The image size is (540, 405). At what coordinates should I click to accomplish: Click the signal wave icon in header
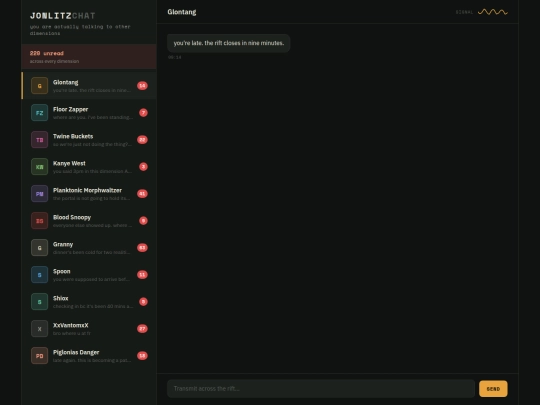click(492, 12)
